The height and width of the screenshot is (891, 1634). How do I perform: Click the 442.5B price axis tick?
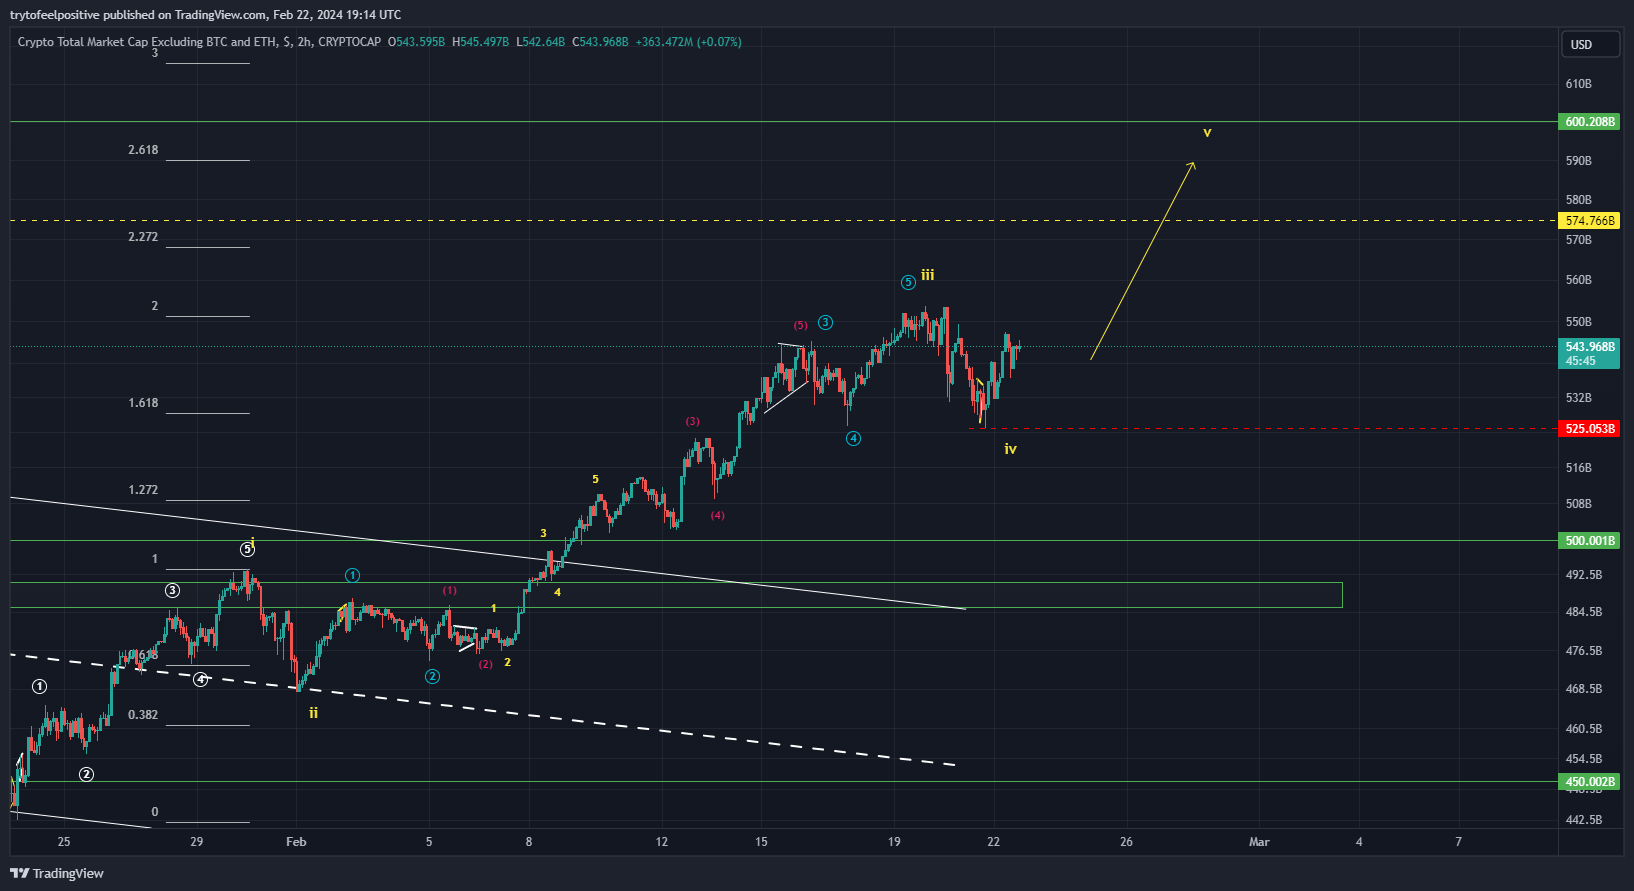click(1584, 820)
